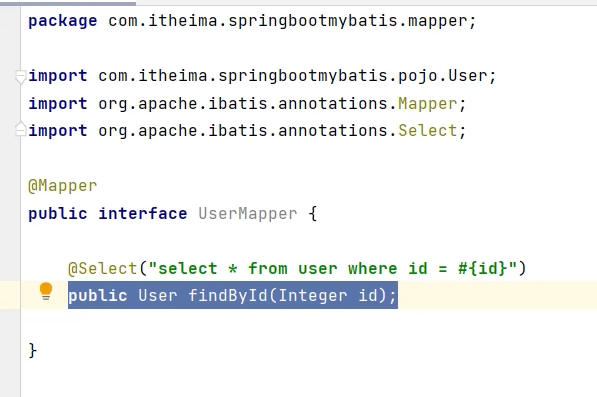597x397 pixels.
Task: Click the word 'package' keyword
Action: [63, 21]
